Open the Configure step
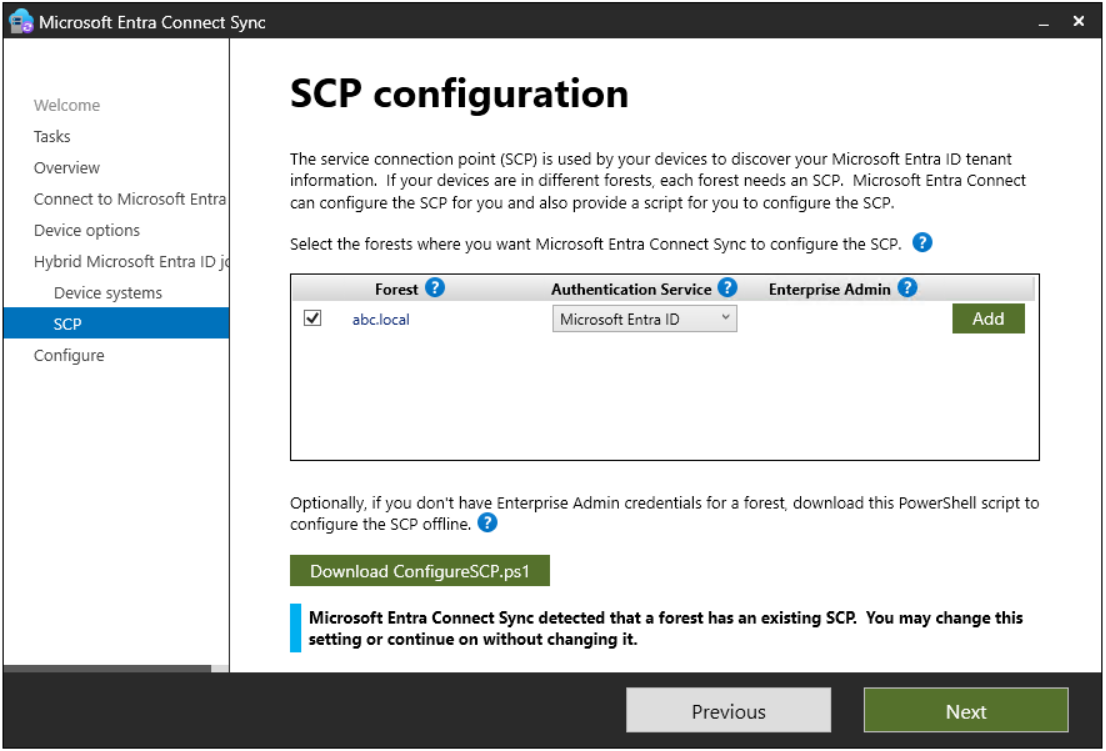Screen dimensions: 1106x751 [69, 355]
